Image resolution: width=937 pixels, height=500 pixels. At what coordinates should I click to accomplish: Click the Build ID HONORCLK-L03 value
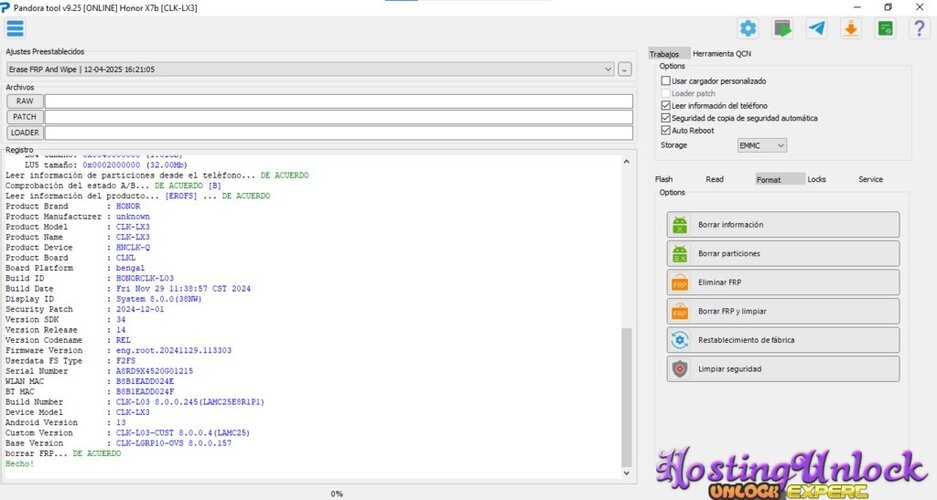(145, 278)
